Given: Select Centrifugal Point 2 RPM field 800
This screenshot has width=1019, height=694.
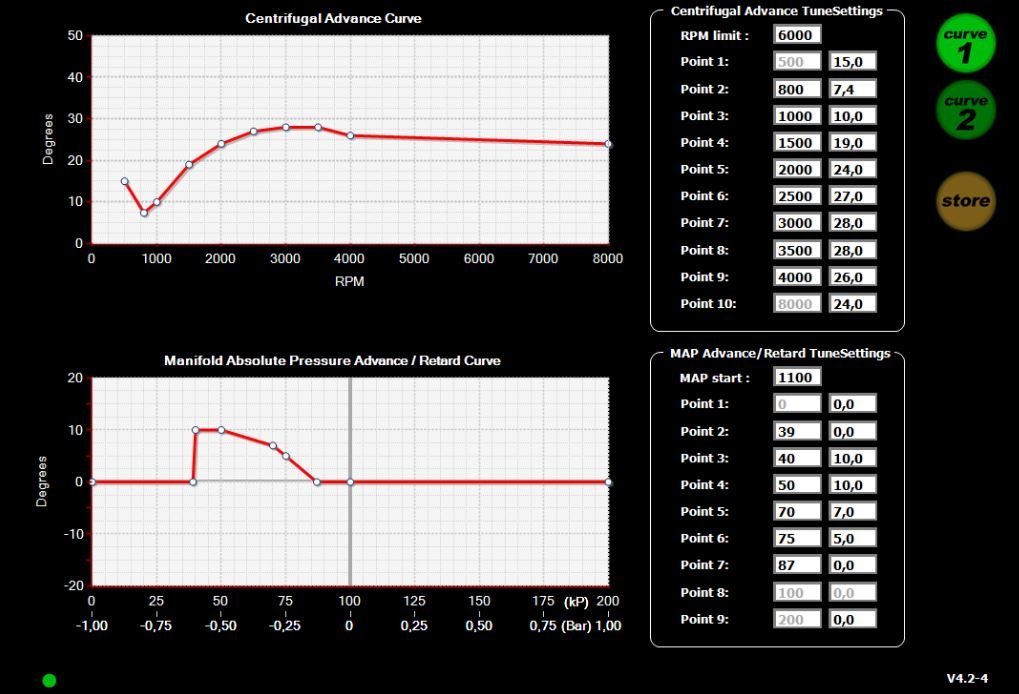Looking at the screenshot, I should [797, 89].
